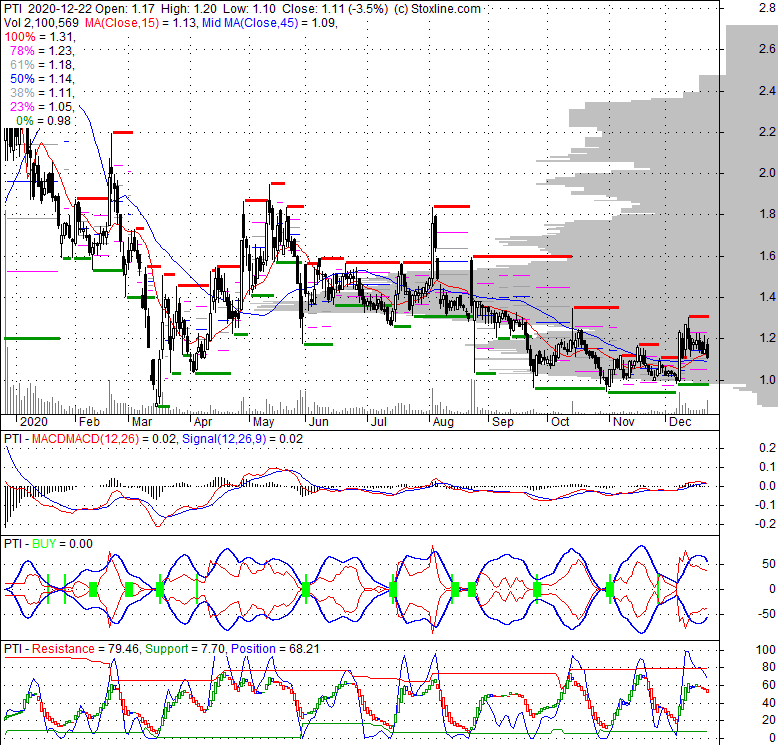The height and width of the screenshot is (745, 780).
Task: Click the 'Jun' month label
Action: point(319,422)
